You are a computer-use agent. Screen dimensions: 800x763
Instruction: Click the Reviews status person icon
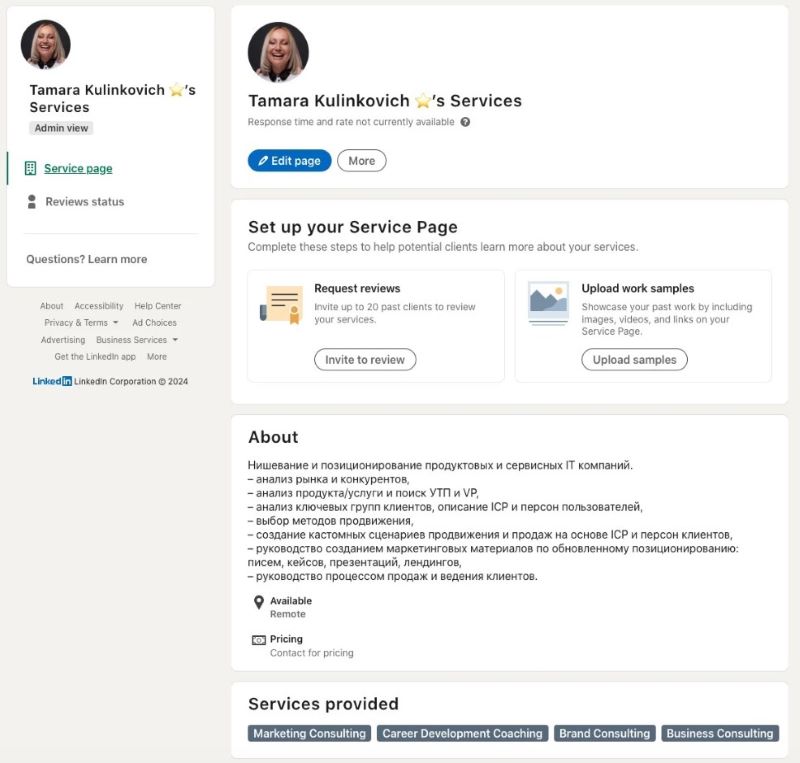[x=32, y=201]
